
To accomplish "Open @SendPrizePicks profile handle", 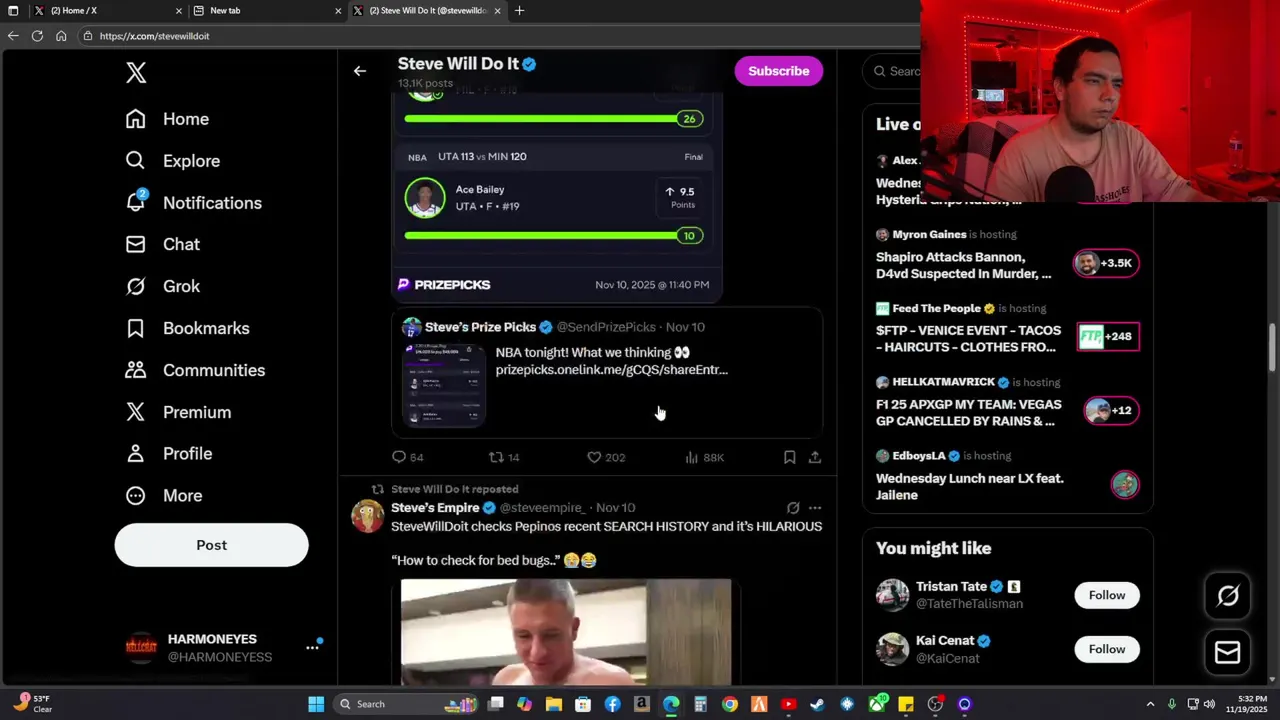I will pos(606,327).
